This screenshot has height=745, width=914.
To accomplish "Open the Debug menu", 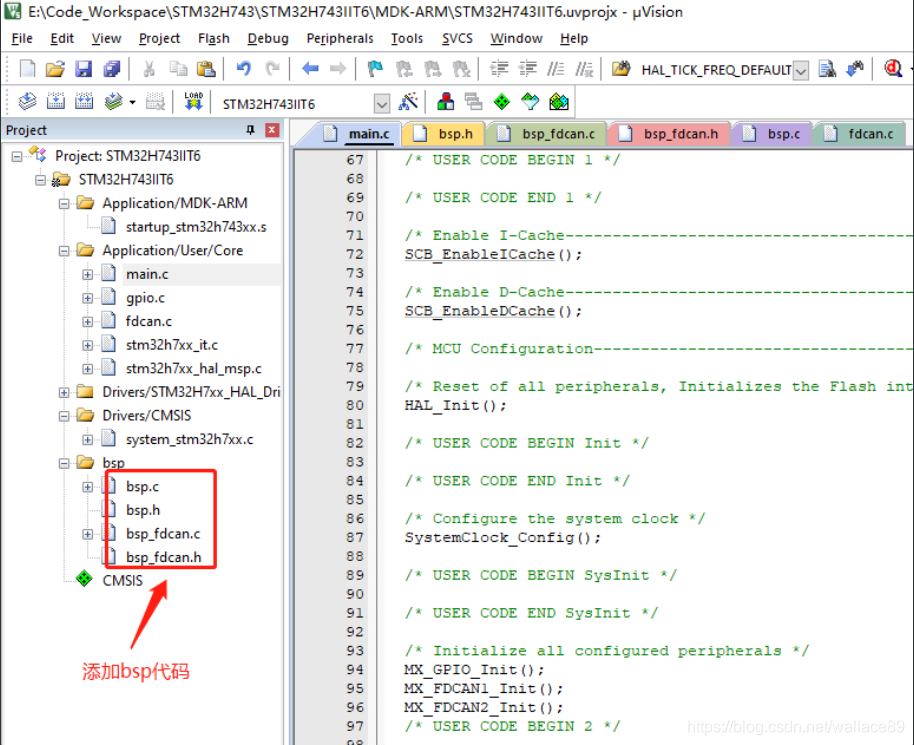I will (x=268, y=38).
